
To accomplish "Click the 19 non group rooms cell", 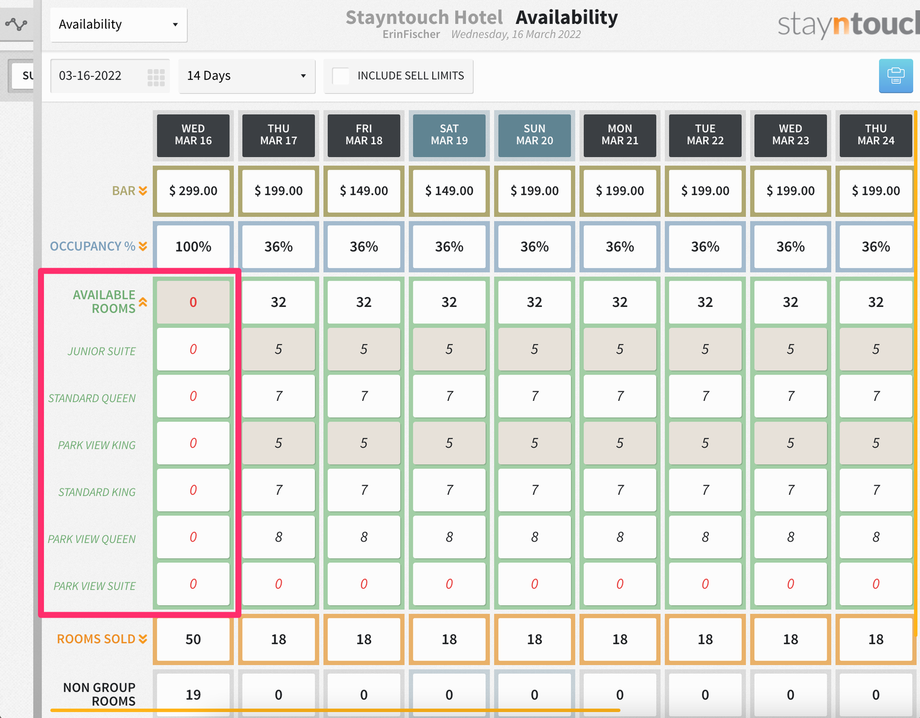I will [193, 695].
